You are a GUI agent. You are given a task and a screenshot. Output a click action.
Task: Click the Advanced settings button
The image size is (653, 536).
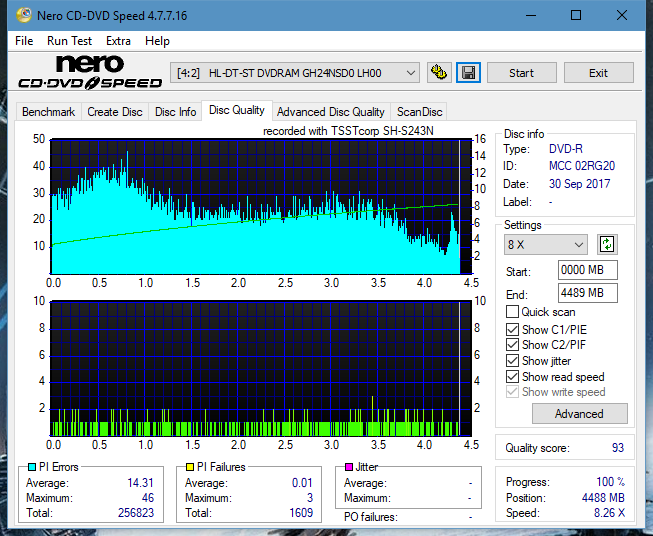click(579, 414)
